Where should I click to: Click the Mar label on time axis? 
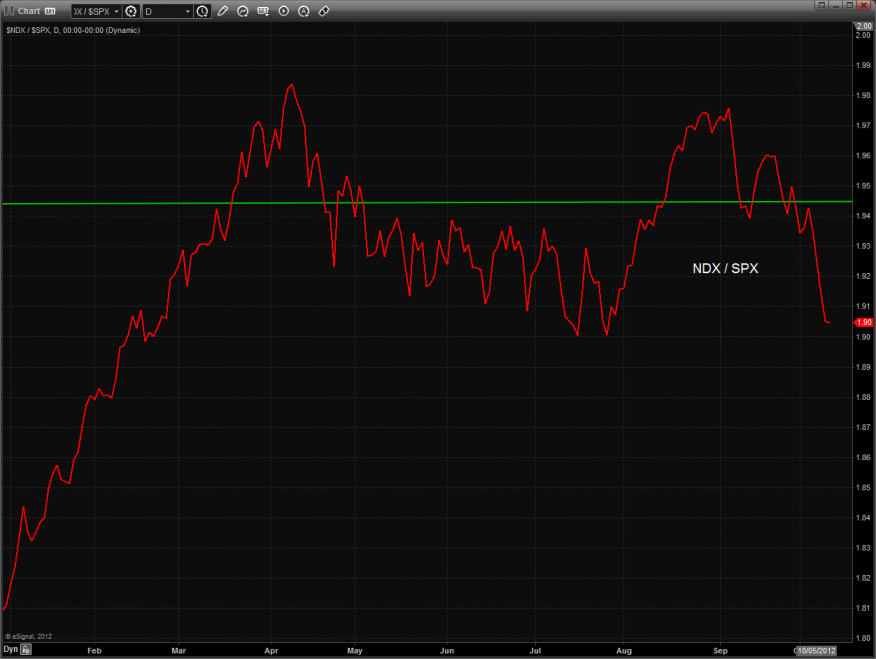click(x=179, y=651)
